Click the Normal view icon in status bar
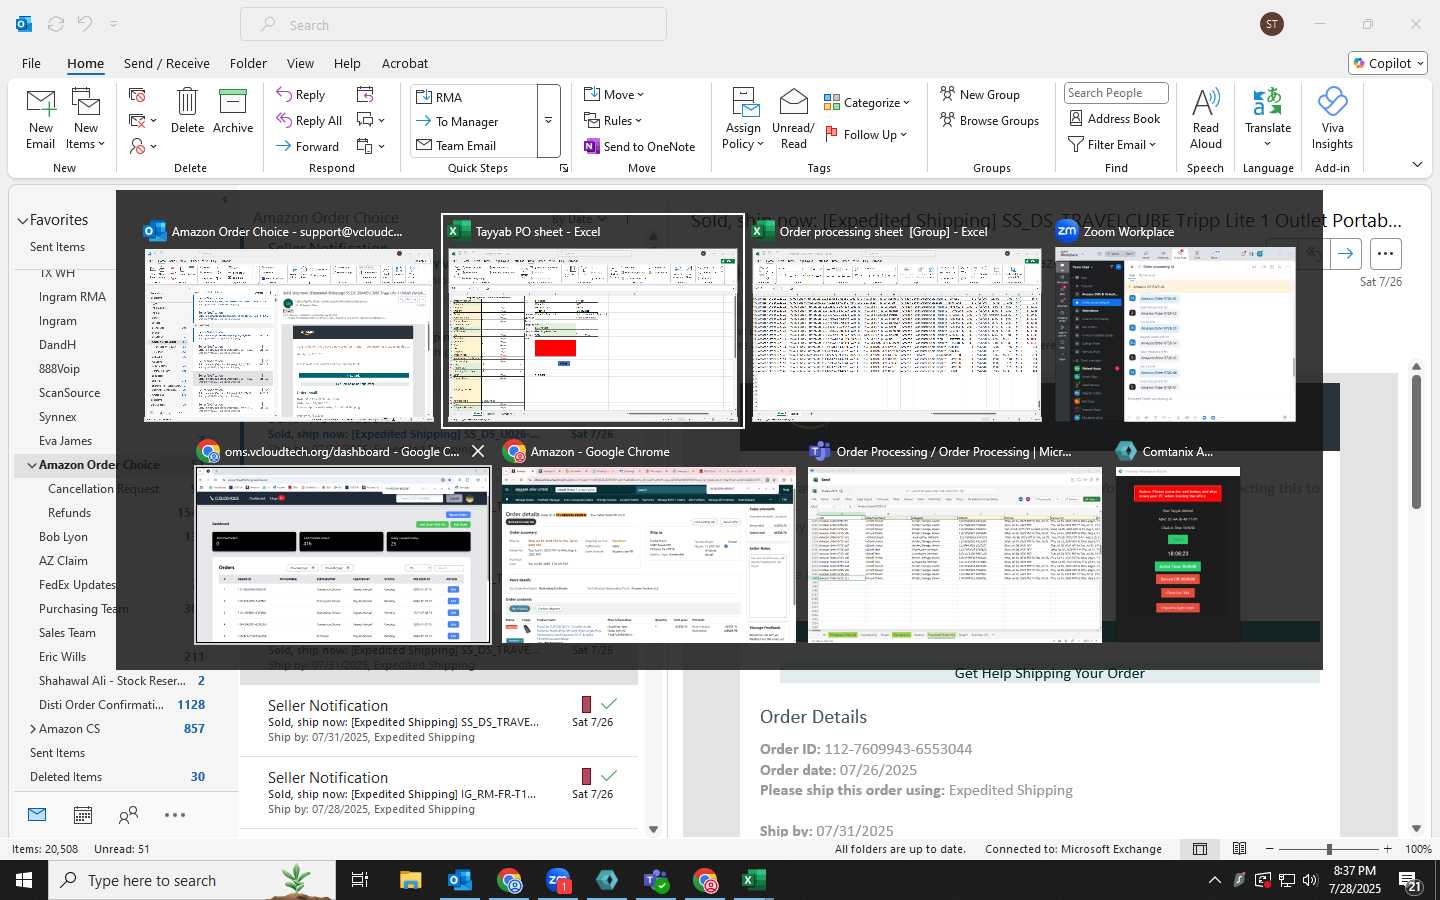The image size is (1440, 900). [1200, 849]
